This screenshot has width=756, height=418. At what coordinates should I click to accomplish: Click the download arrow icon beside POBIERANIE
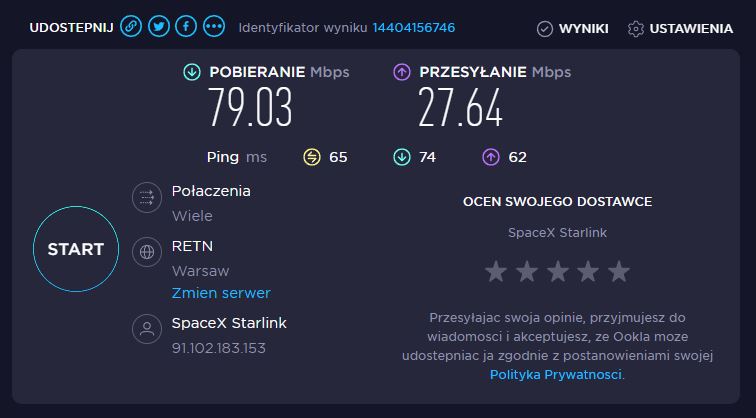(x=192, y=72)
